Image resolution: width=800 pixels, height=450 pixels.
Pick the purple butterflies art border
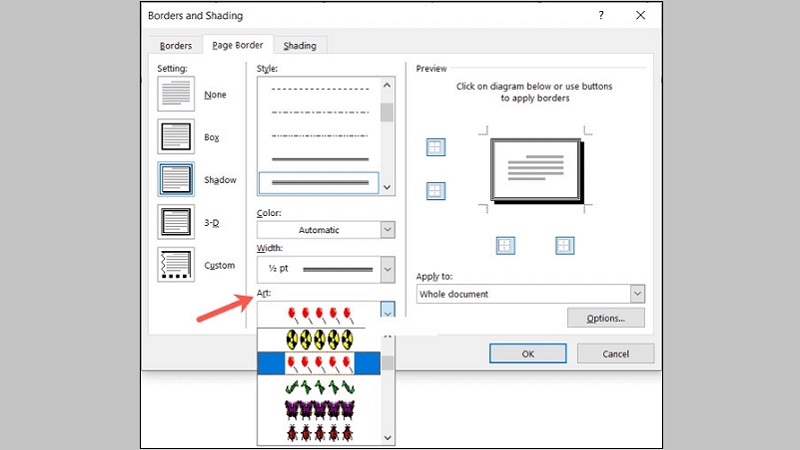[318, 409]
